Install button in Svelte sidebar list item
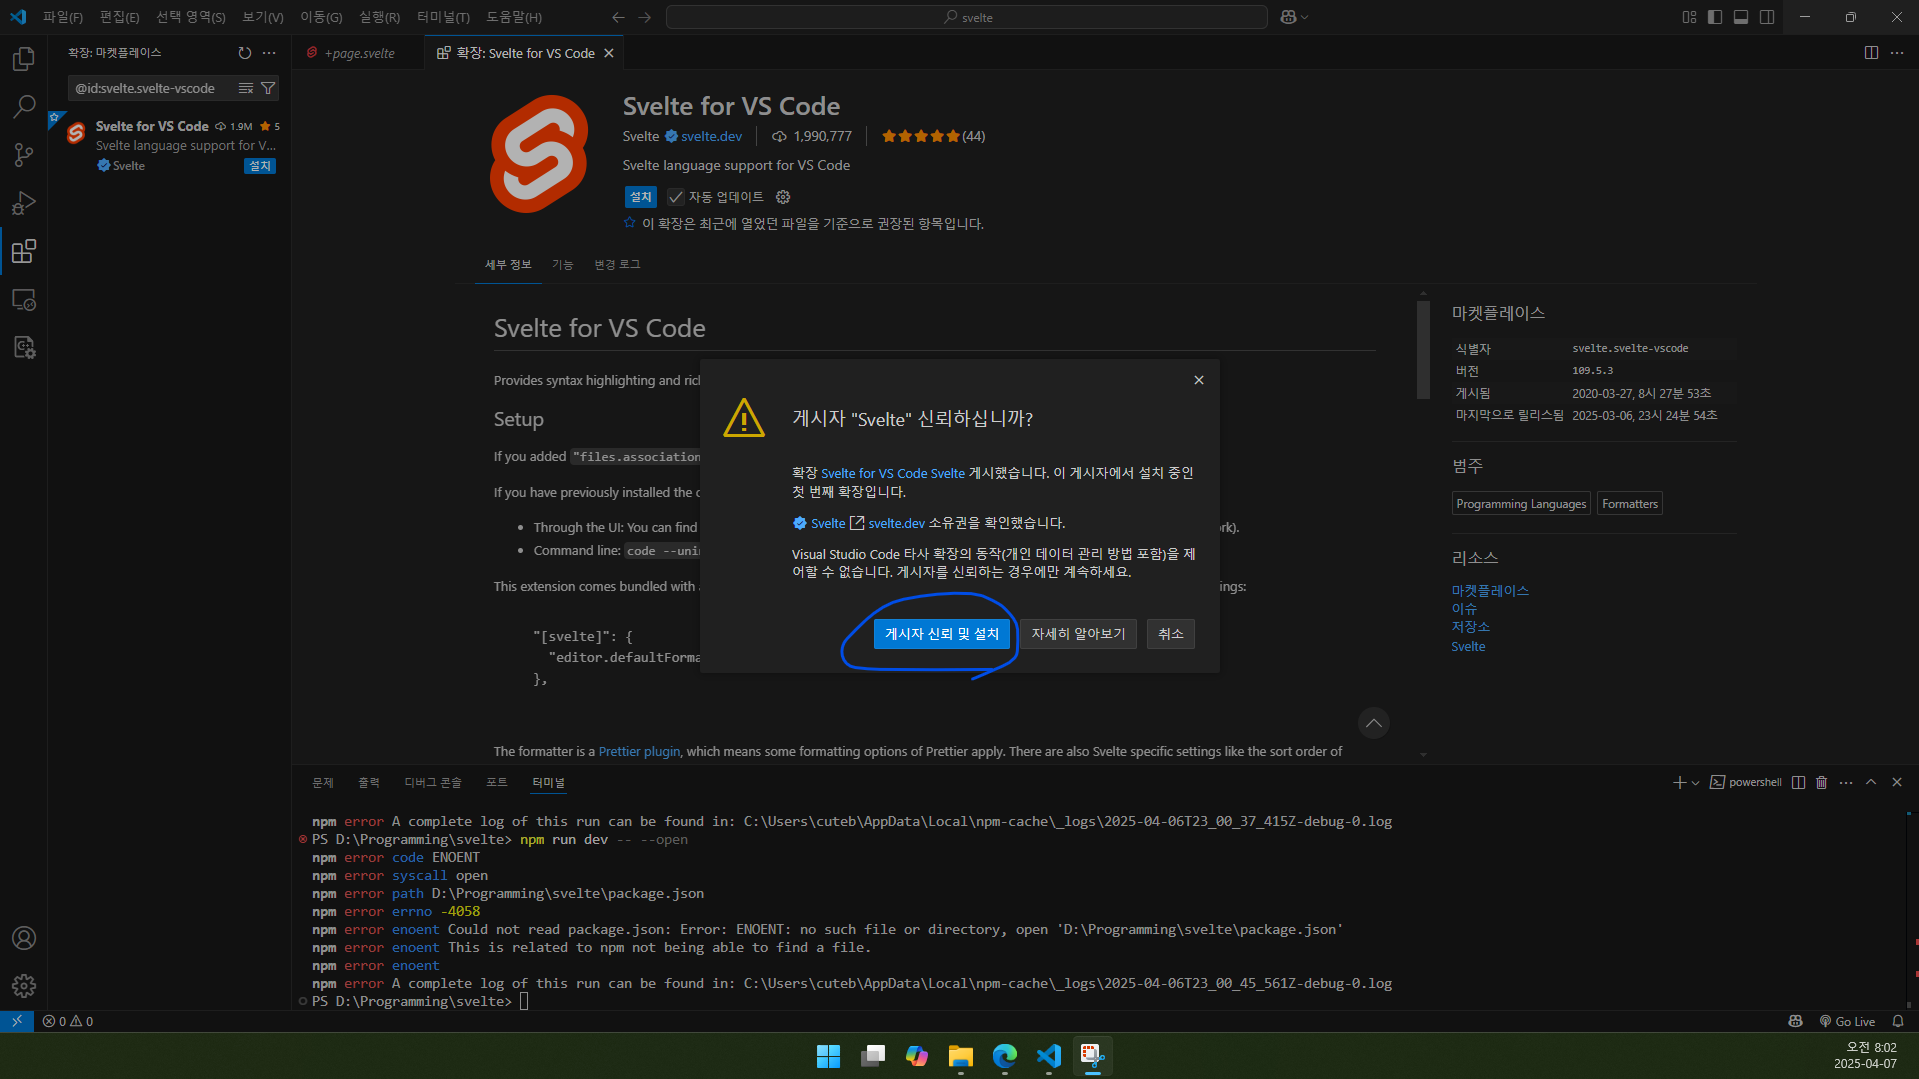 260,166
